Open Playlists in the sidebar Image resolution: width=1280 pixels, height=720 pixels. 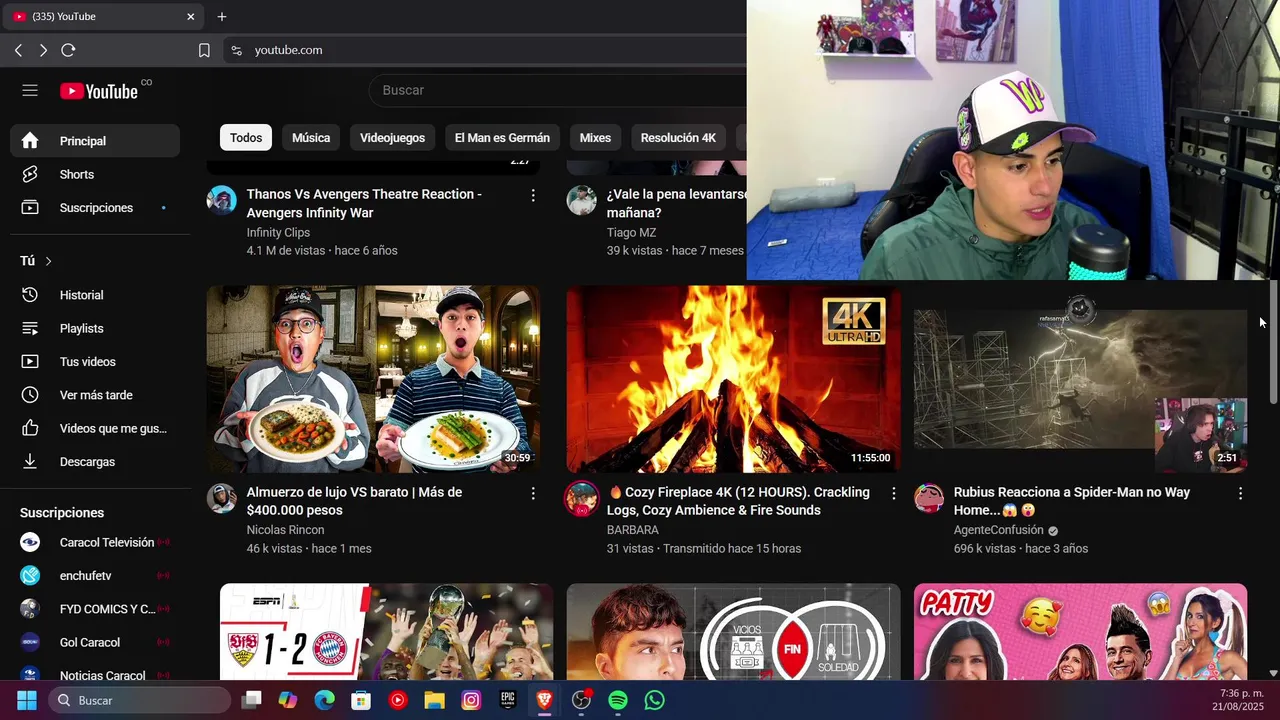click(x=95, y=328)
